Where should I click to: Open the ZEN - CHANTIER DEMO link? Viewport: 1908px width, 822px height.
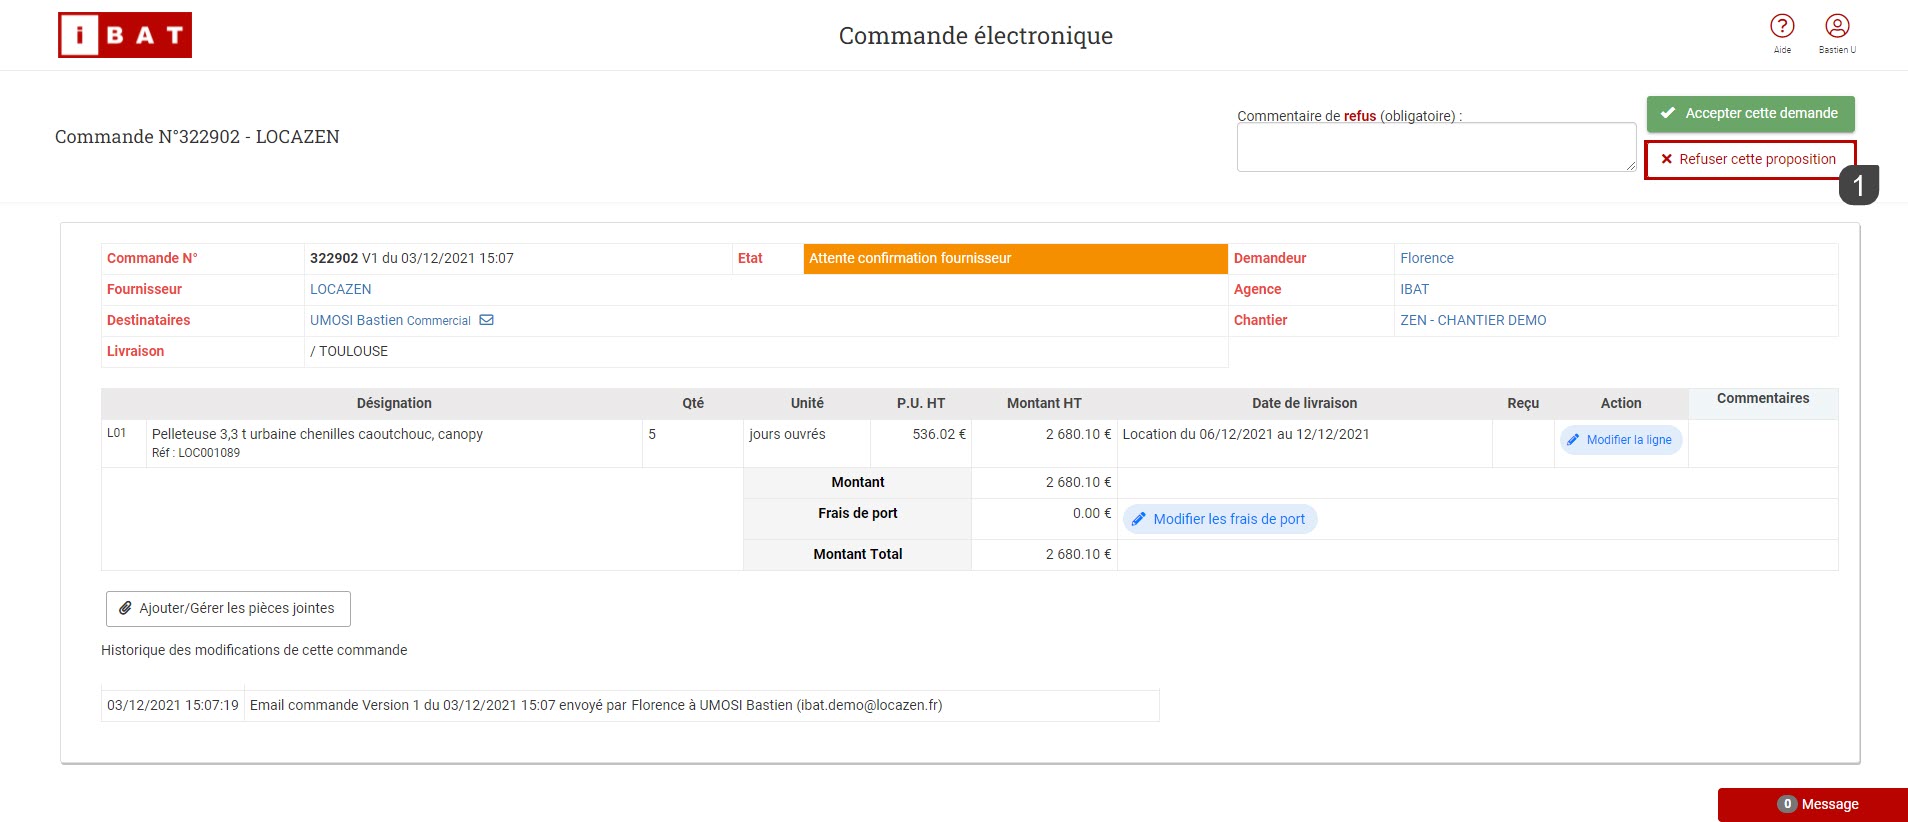click(x=1472, y=320)
